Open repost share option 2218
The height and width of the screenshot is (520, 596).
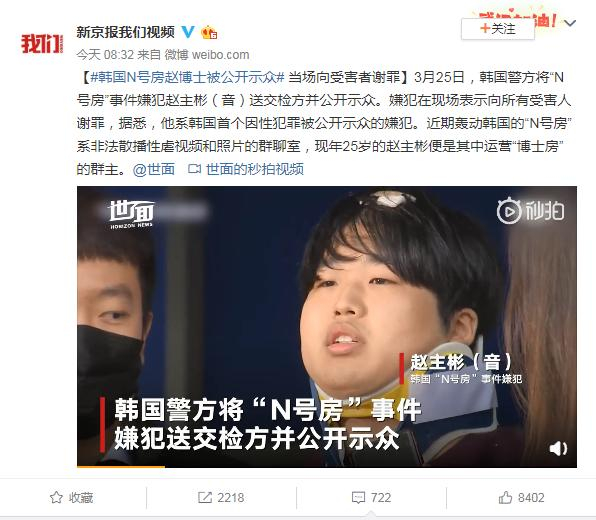(221, 498)
